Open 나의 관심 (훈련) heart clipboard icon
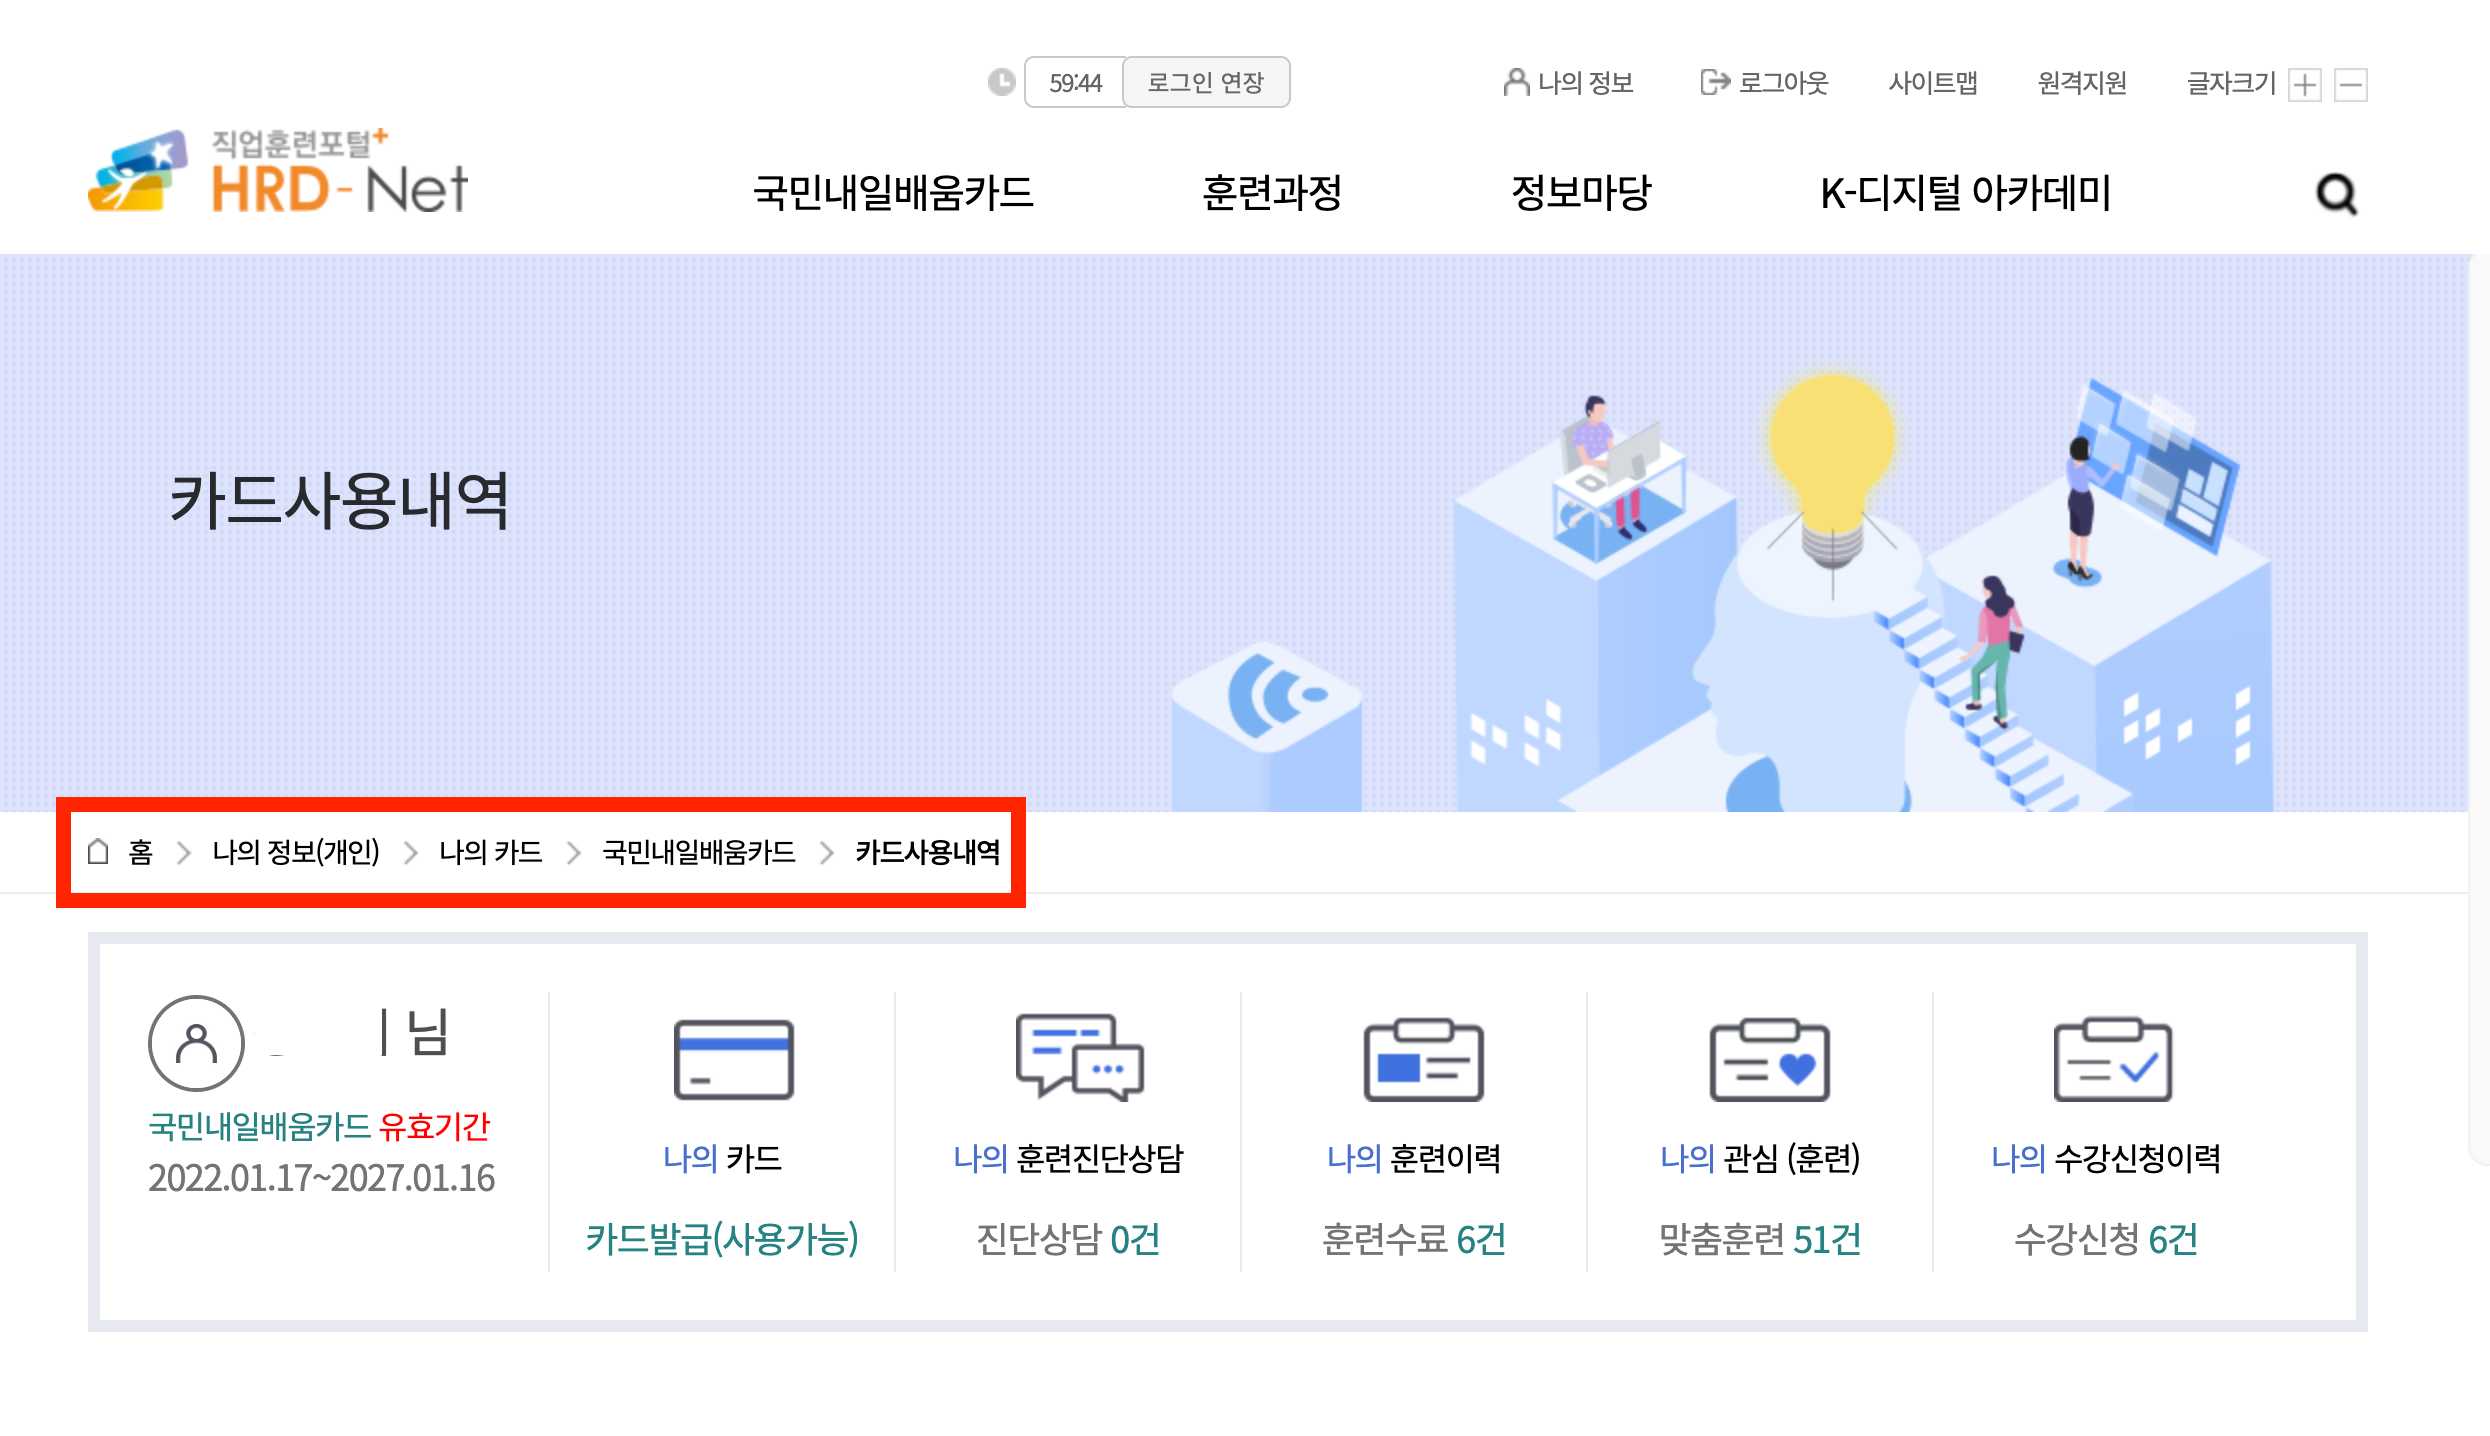Screen dimensions: 2490x1436 coord(1769,1060)
